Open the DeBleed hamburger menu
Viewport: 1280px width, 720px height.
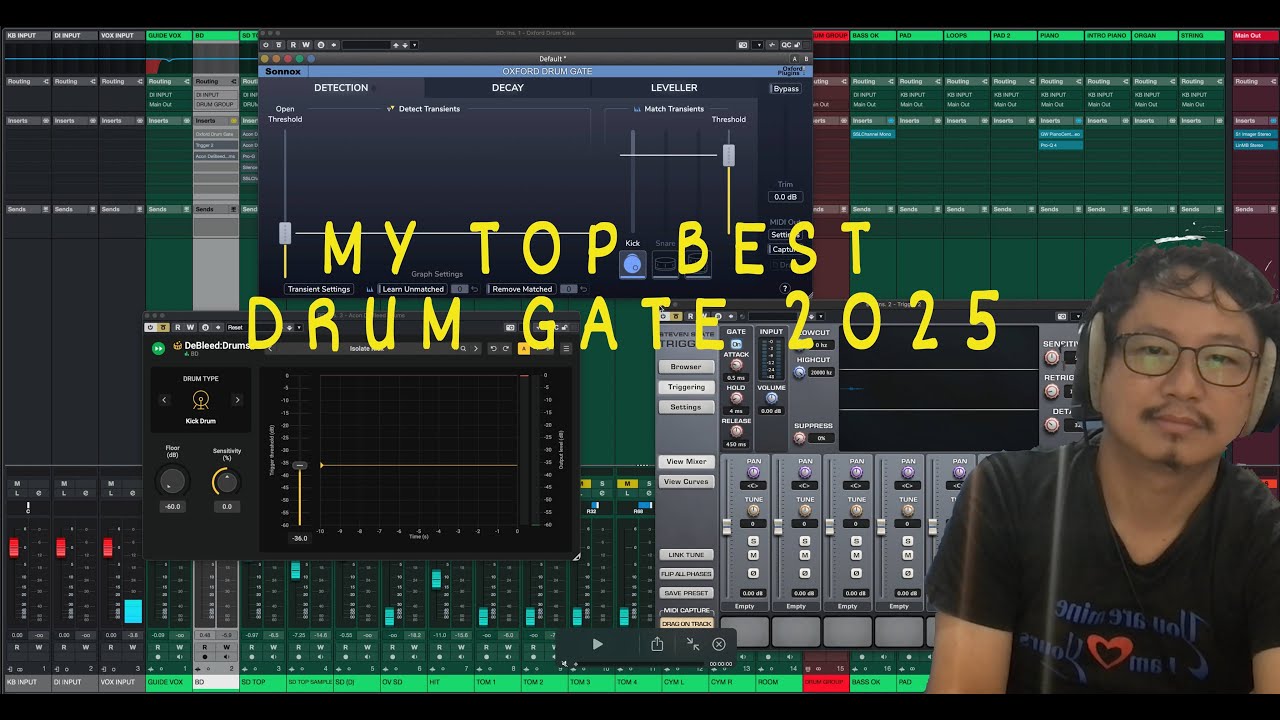click(x=566, y=349)
